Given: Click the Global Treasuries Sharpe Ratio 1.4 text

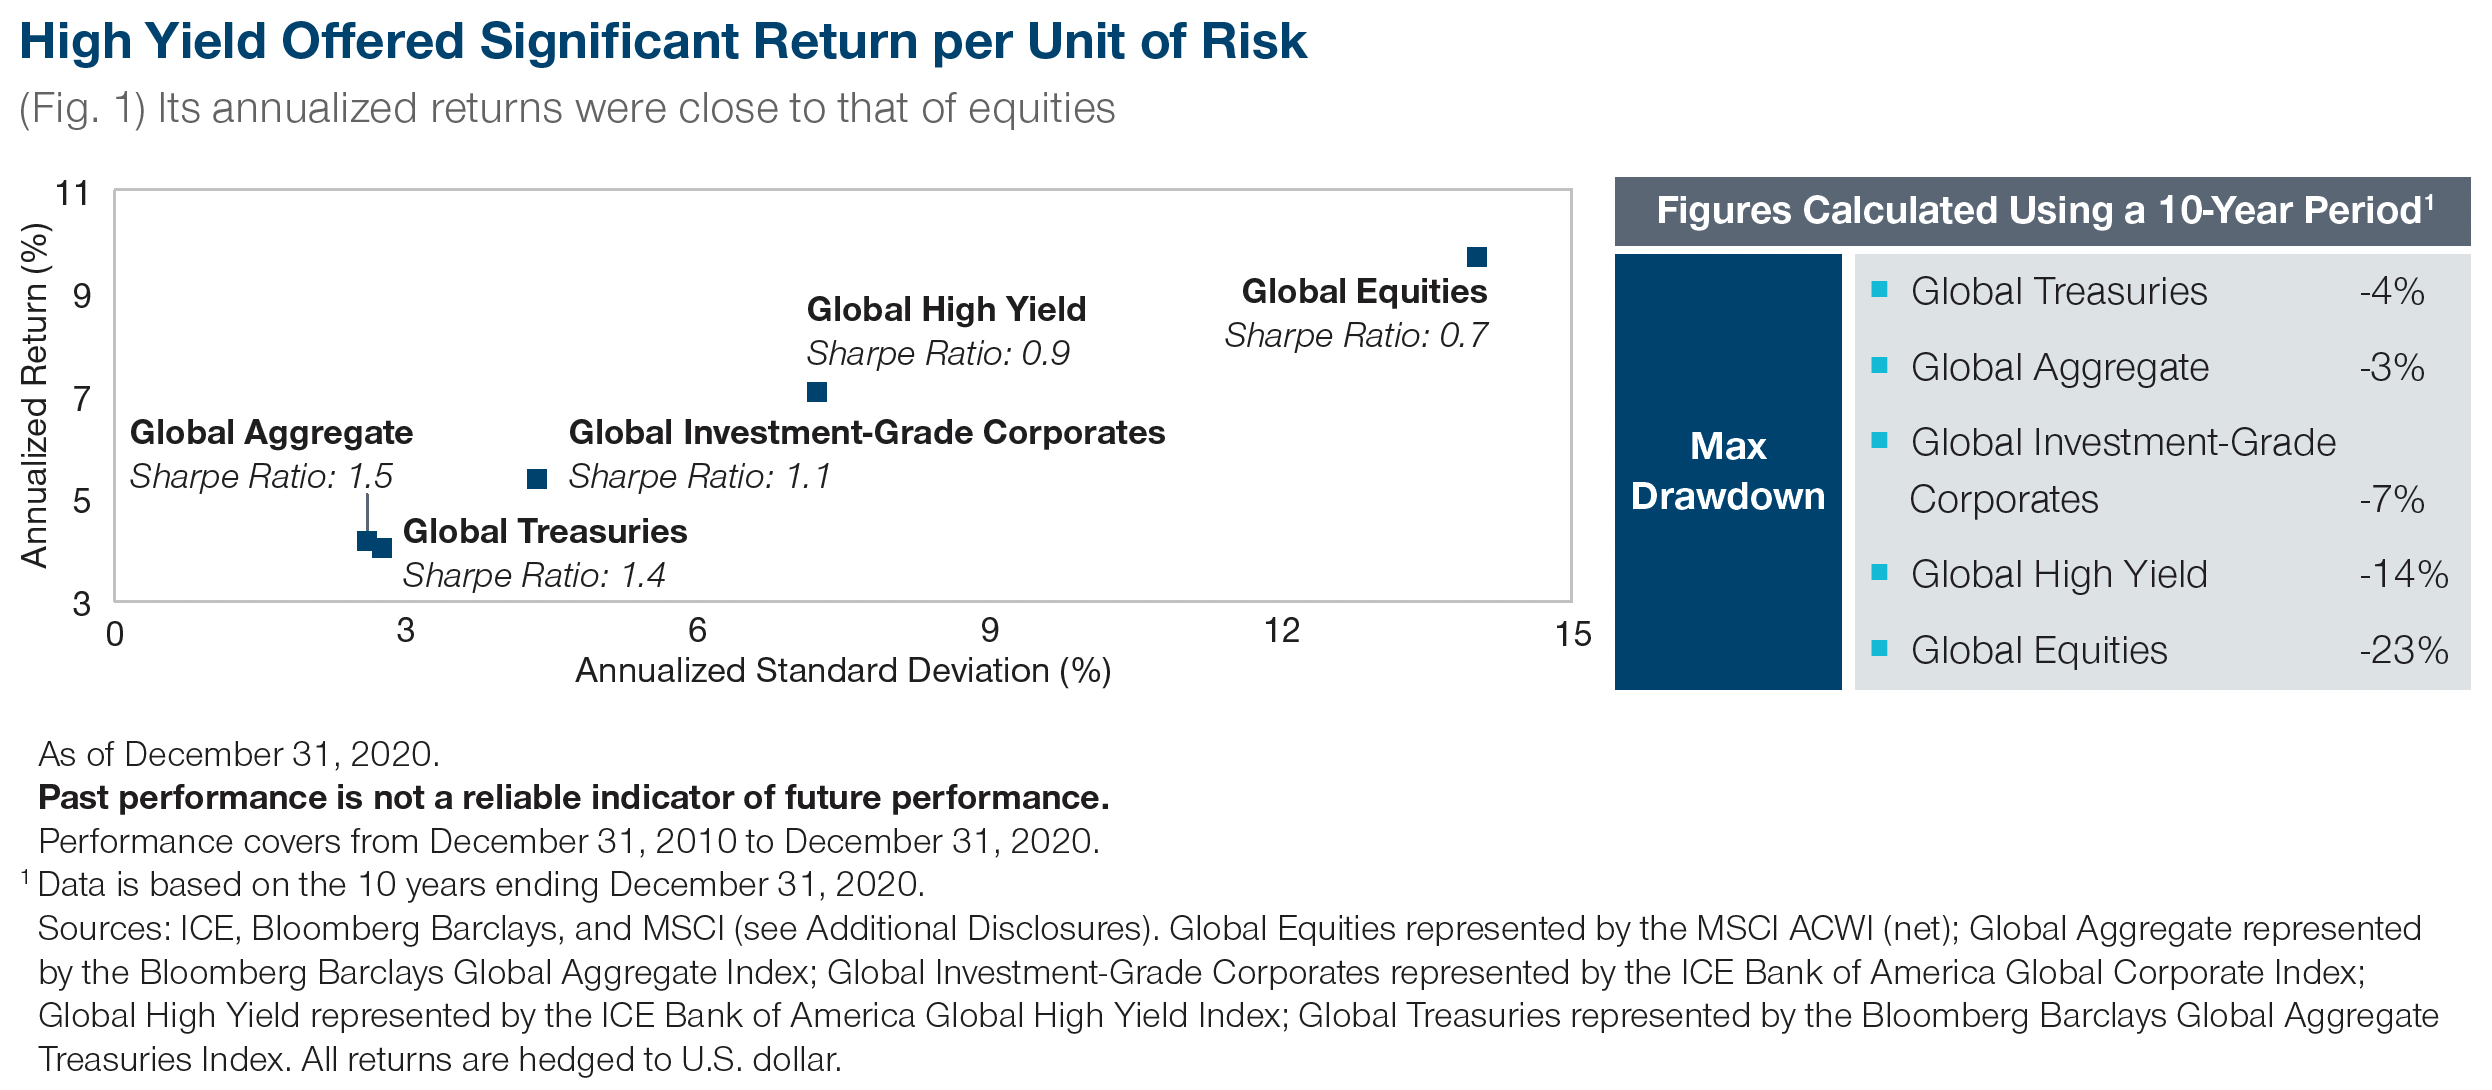Looking at the screenshot, I should [x=534, y=576].
